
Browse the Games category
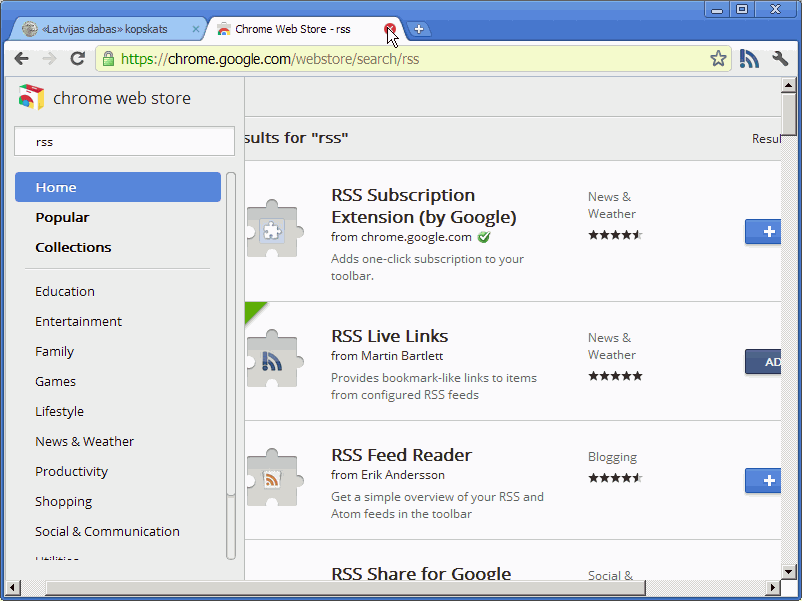point(55,382)
